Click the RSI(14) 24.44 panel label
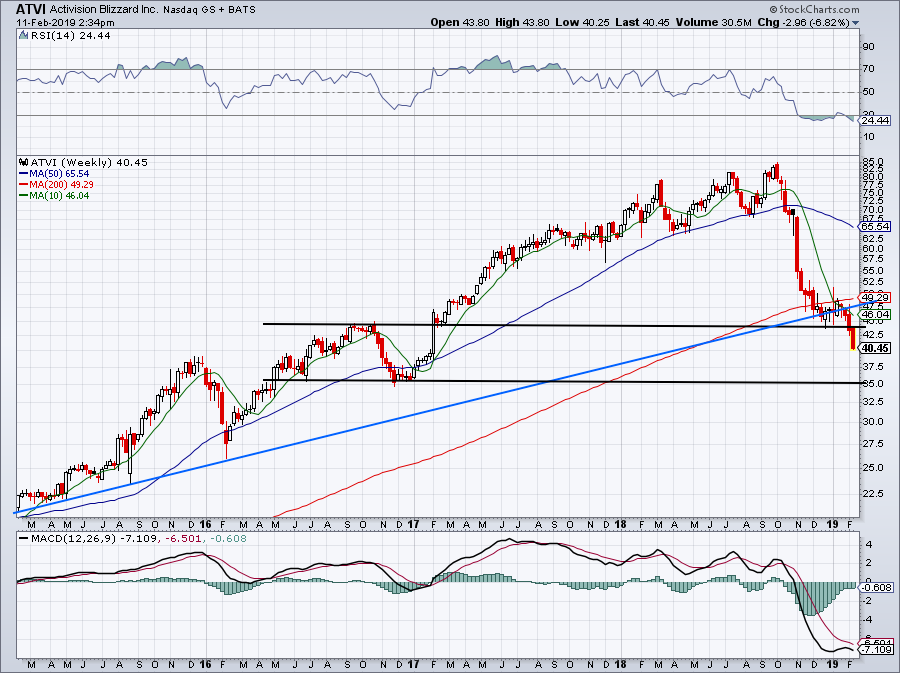 pos(71,36)
